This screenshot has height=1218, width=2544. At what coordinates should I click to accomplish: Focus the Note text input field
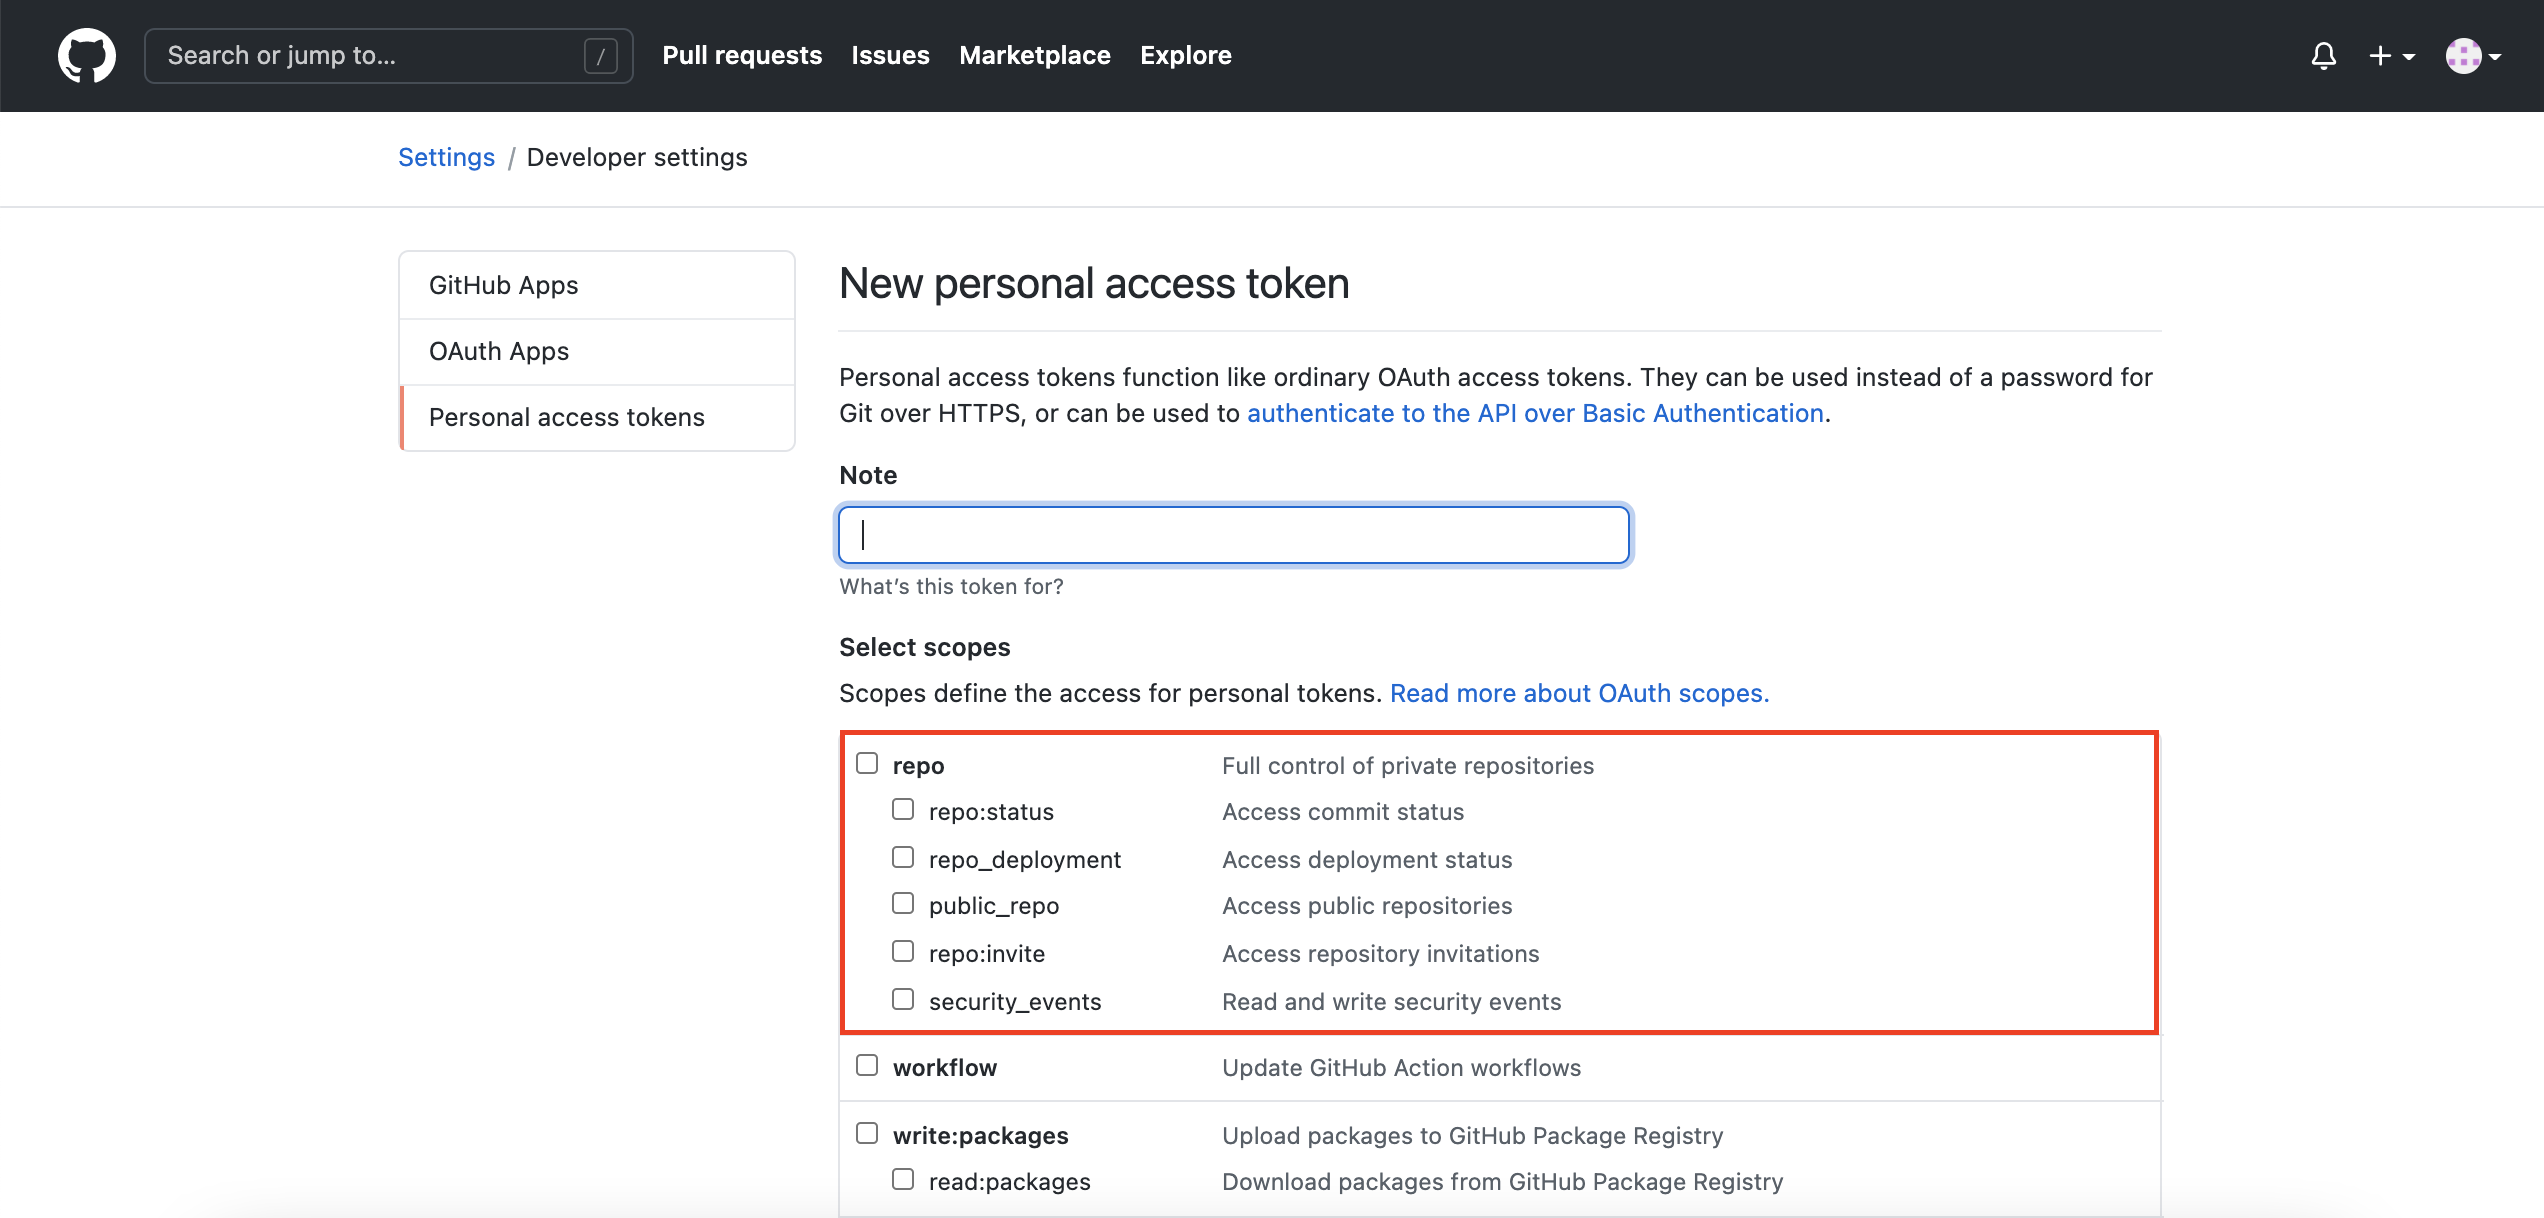[1234, 535]
